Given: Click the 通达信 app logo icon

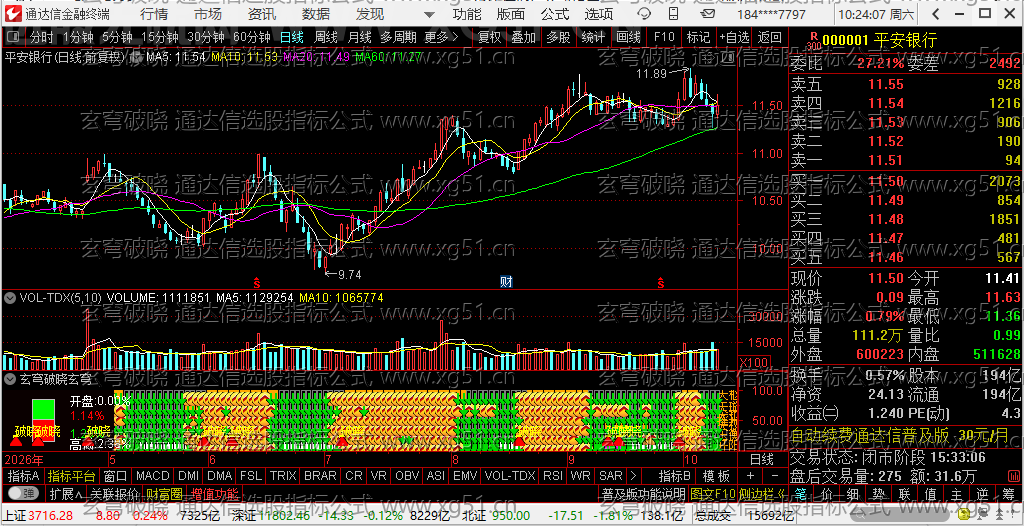Looking at the screenshot, I should (15, 14).
